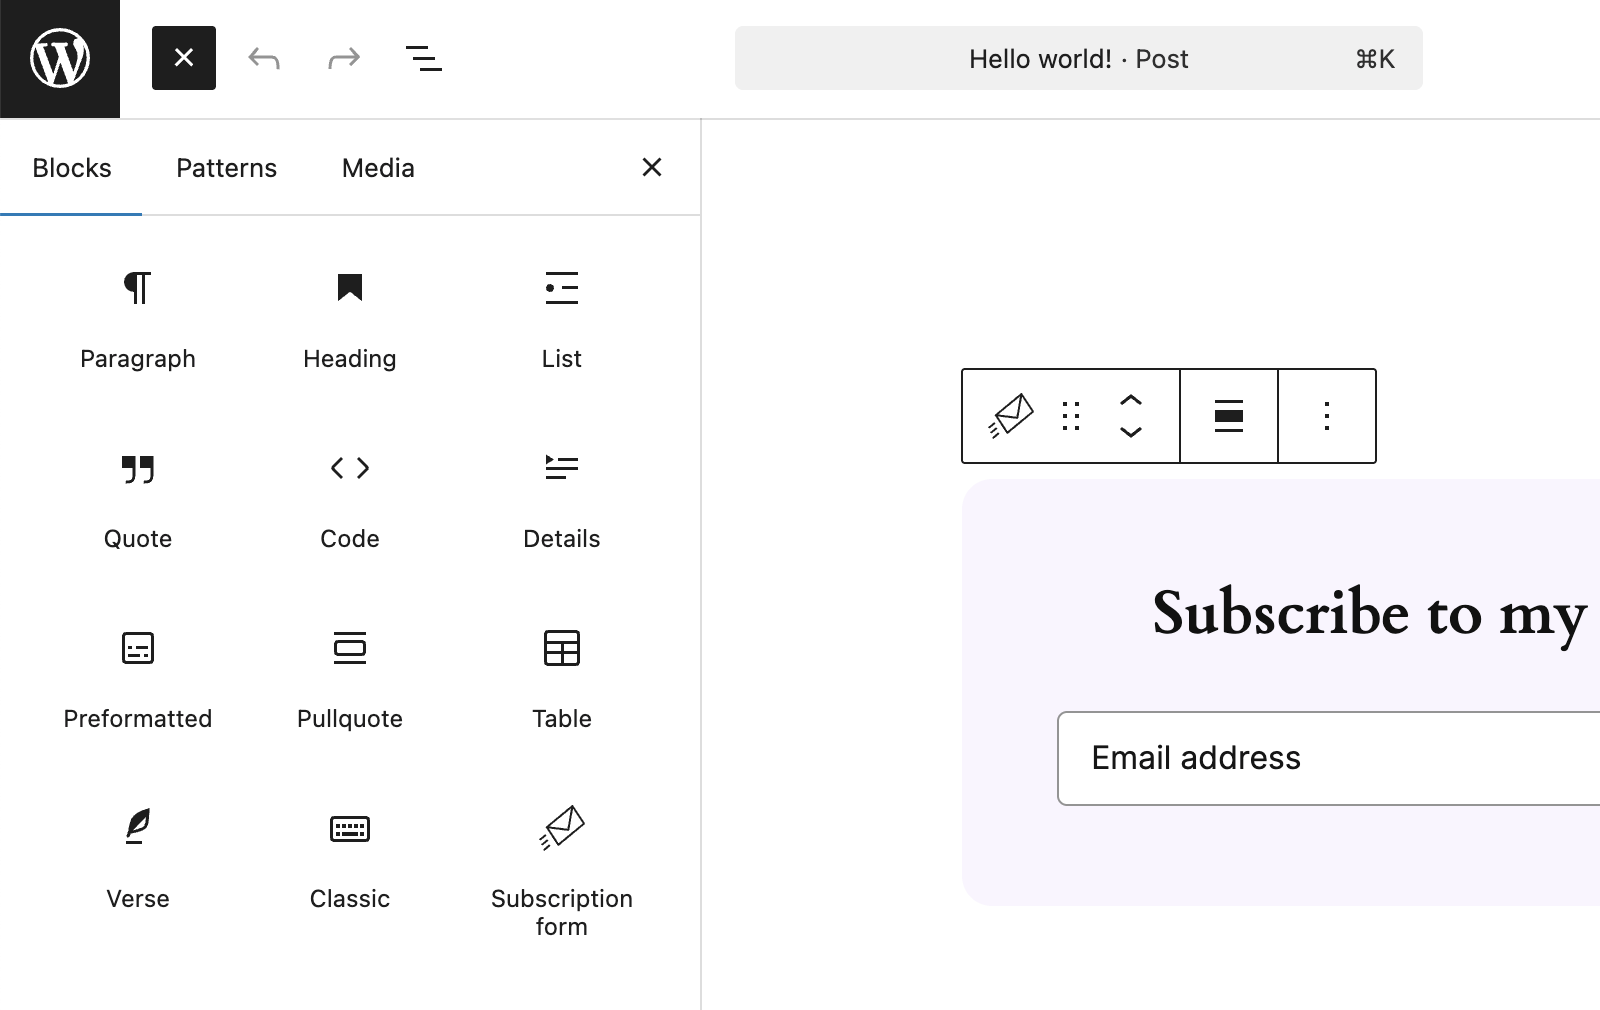Click the Email address input field
This screenshot has width=1600, height=1010.
[x=1329, y=758]
